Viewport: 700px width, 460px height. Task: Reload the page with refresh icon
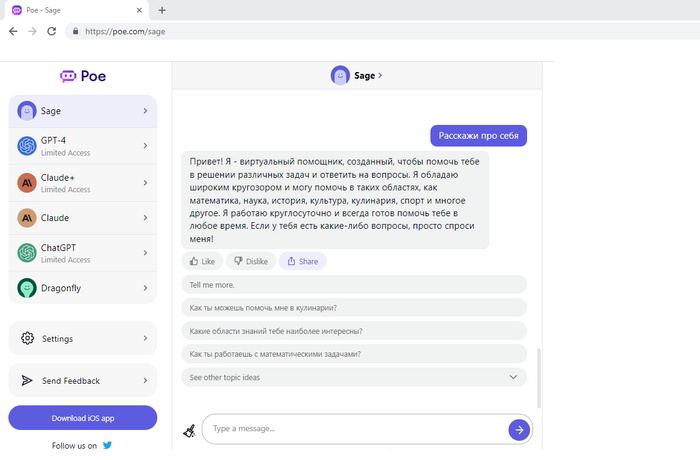pyautogui.click(x=52, y=31)
